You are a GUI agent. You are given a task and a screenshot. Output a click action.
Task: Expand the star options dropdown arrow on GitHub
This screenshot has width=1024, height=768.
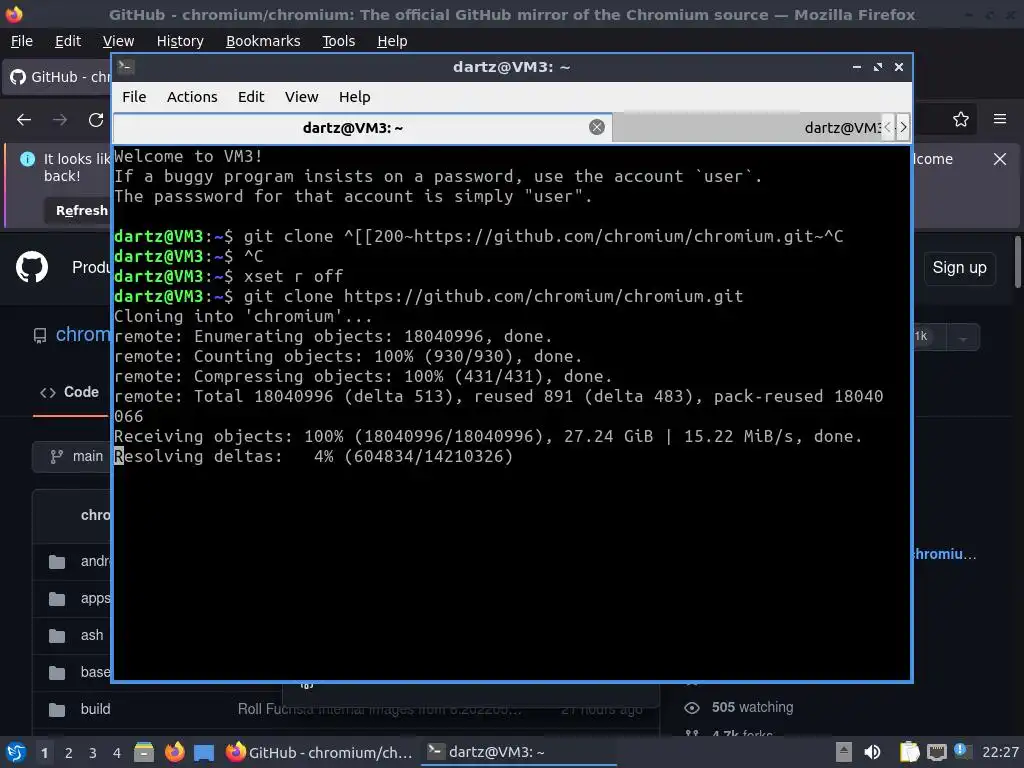click(x=963, y=338)
